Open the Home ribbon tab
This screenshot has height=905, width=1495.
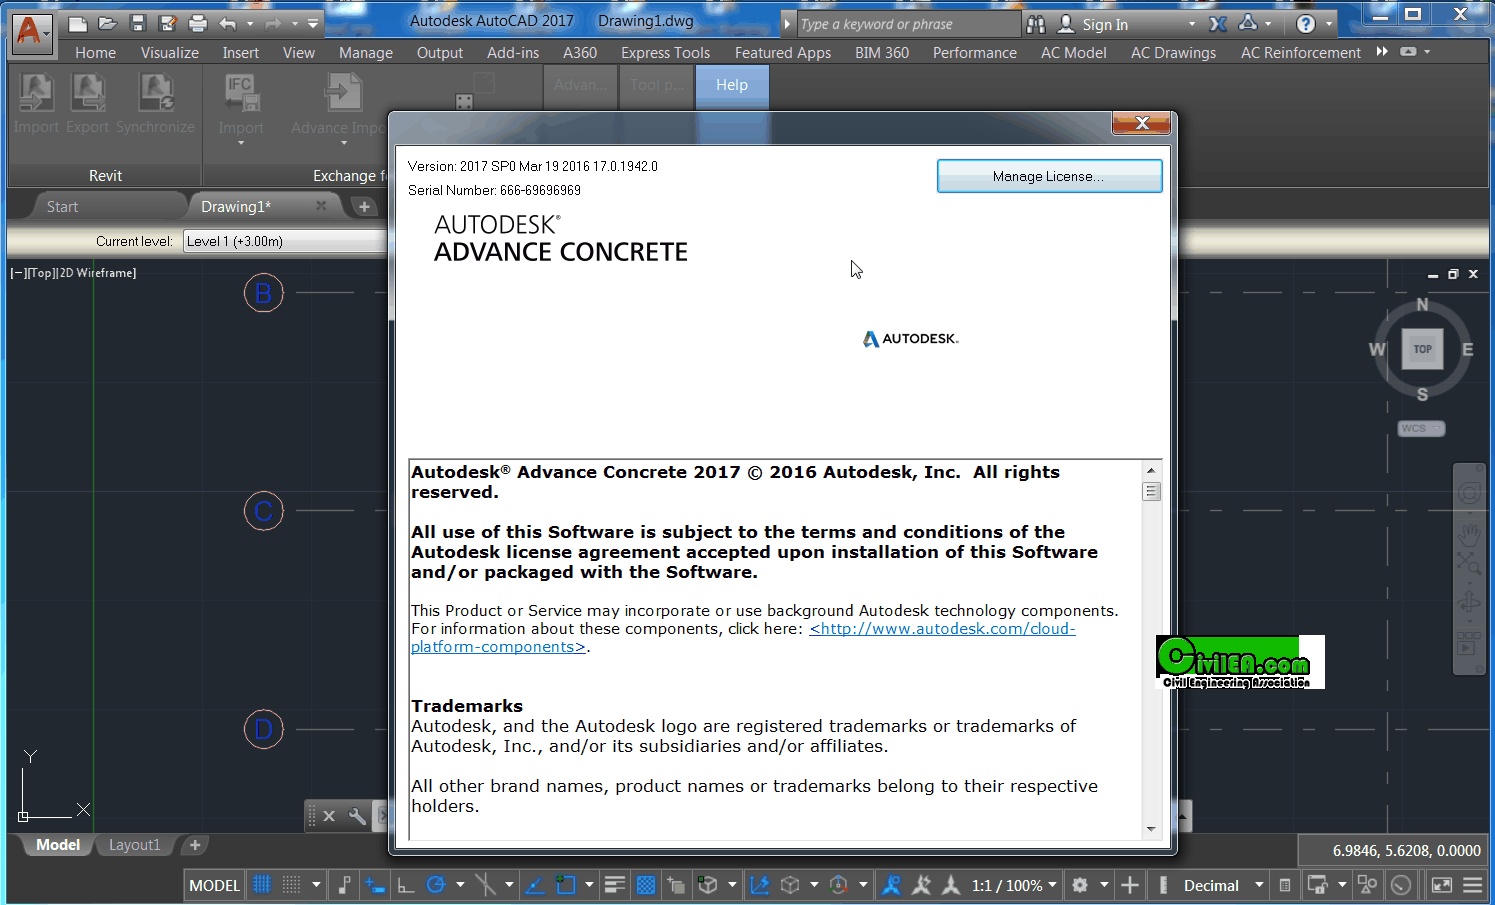click(x=95, y=52)
